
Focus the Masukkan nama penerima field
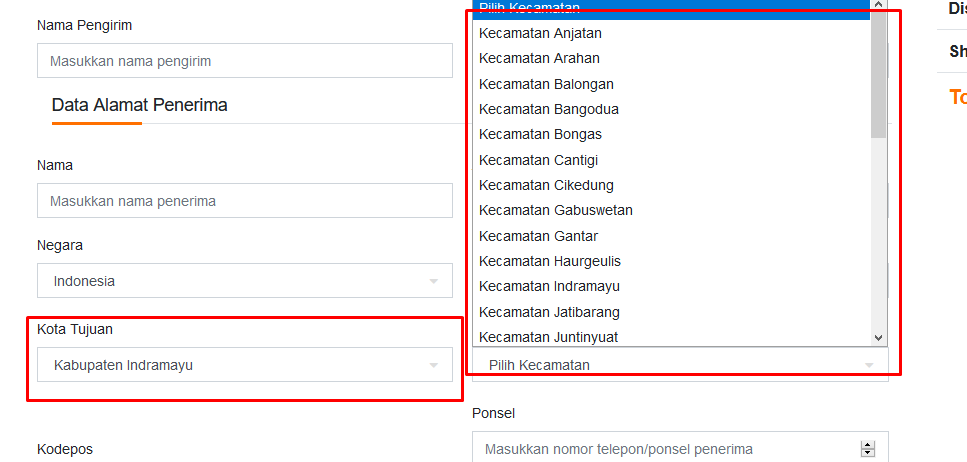[x=244, y=201]
